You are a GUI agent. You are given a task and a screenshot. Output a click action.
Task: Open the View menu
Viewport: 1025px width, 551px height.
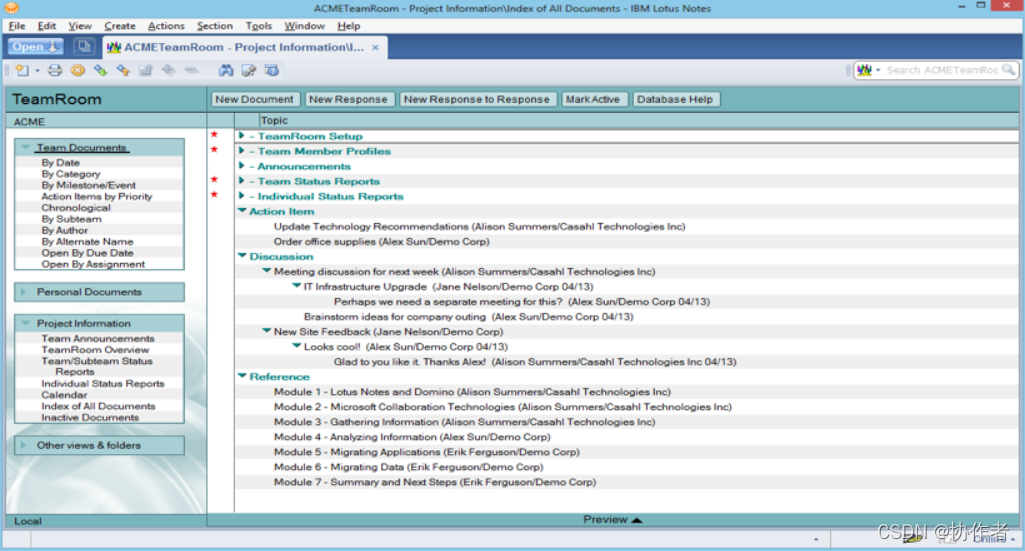(80, 26)
